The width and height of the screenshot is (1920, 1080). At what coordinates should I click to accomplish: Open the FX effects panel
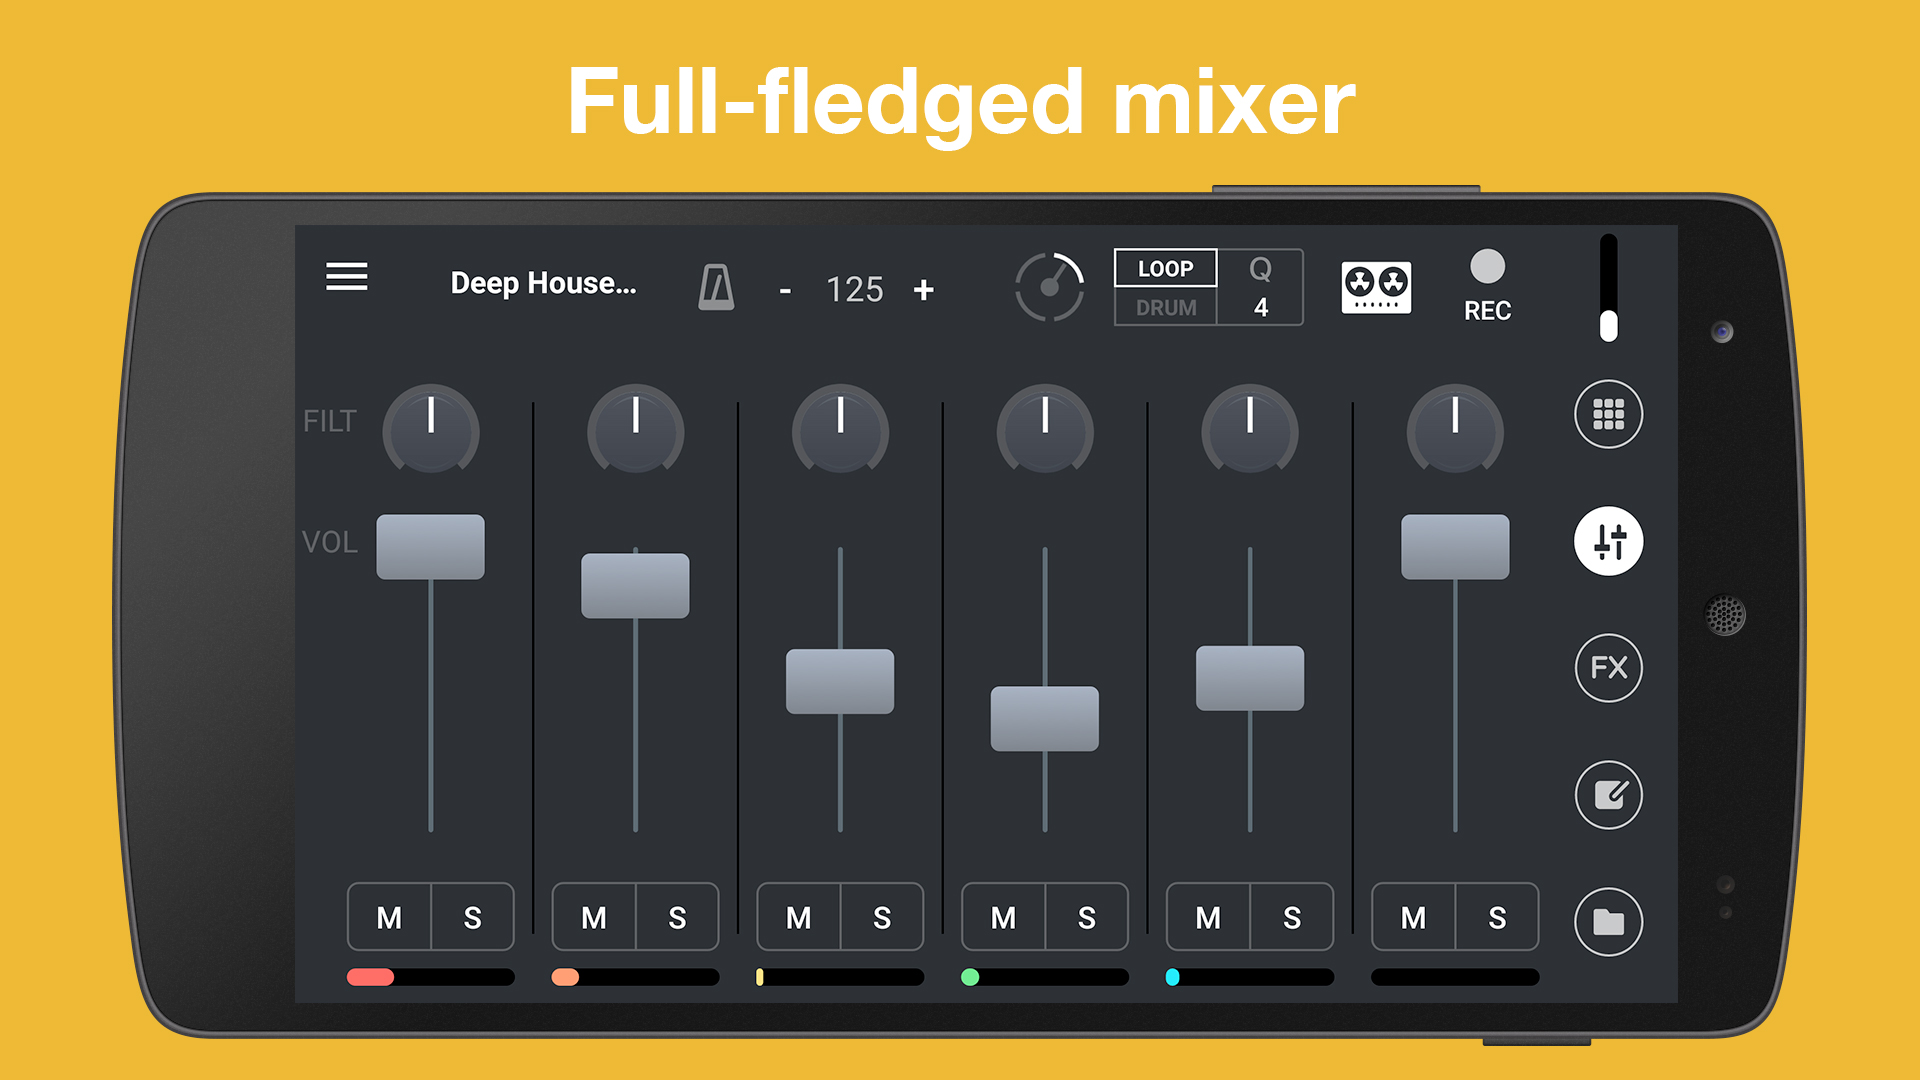tap(1608, 668)
